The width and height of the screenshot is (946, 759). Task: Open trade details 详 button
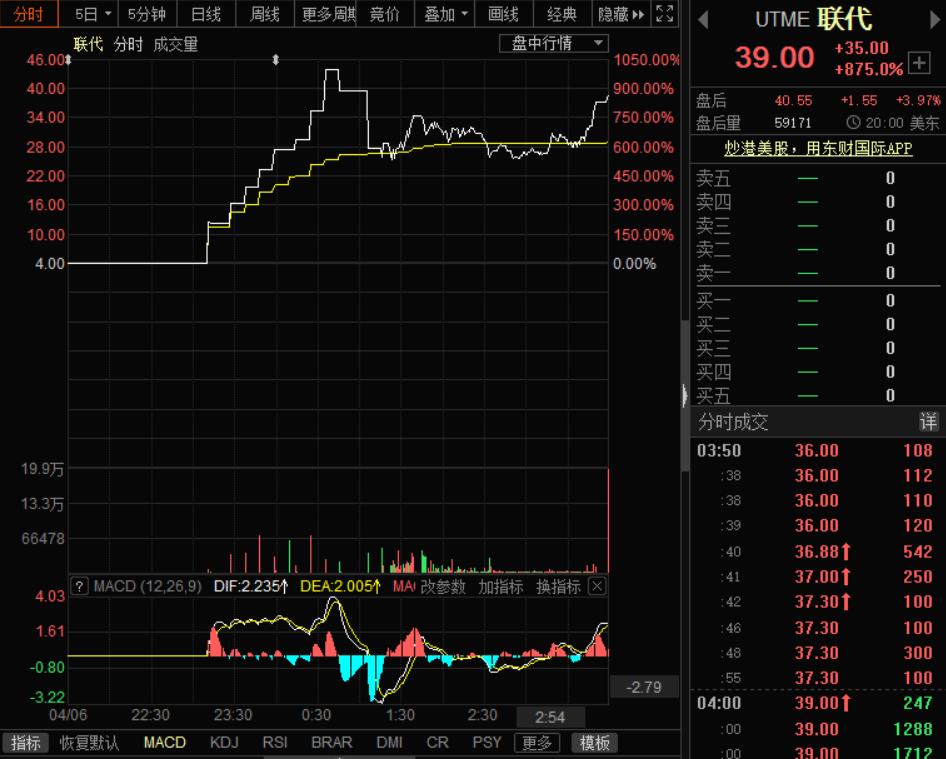pos(928,422)
